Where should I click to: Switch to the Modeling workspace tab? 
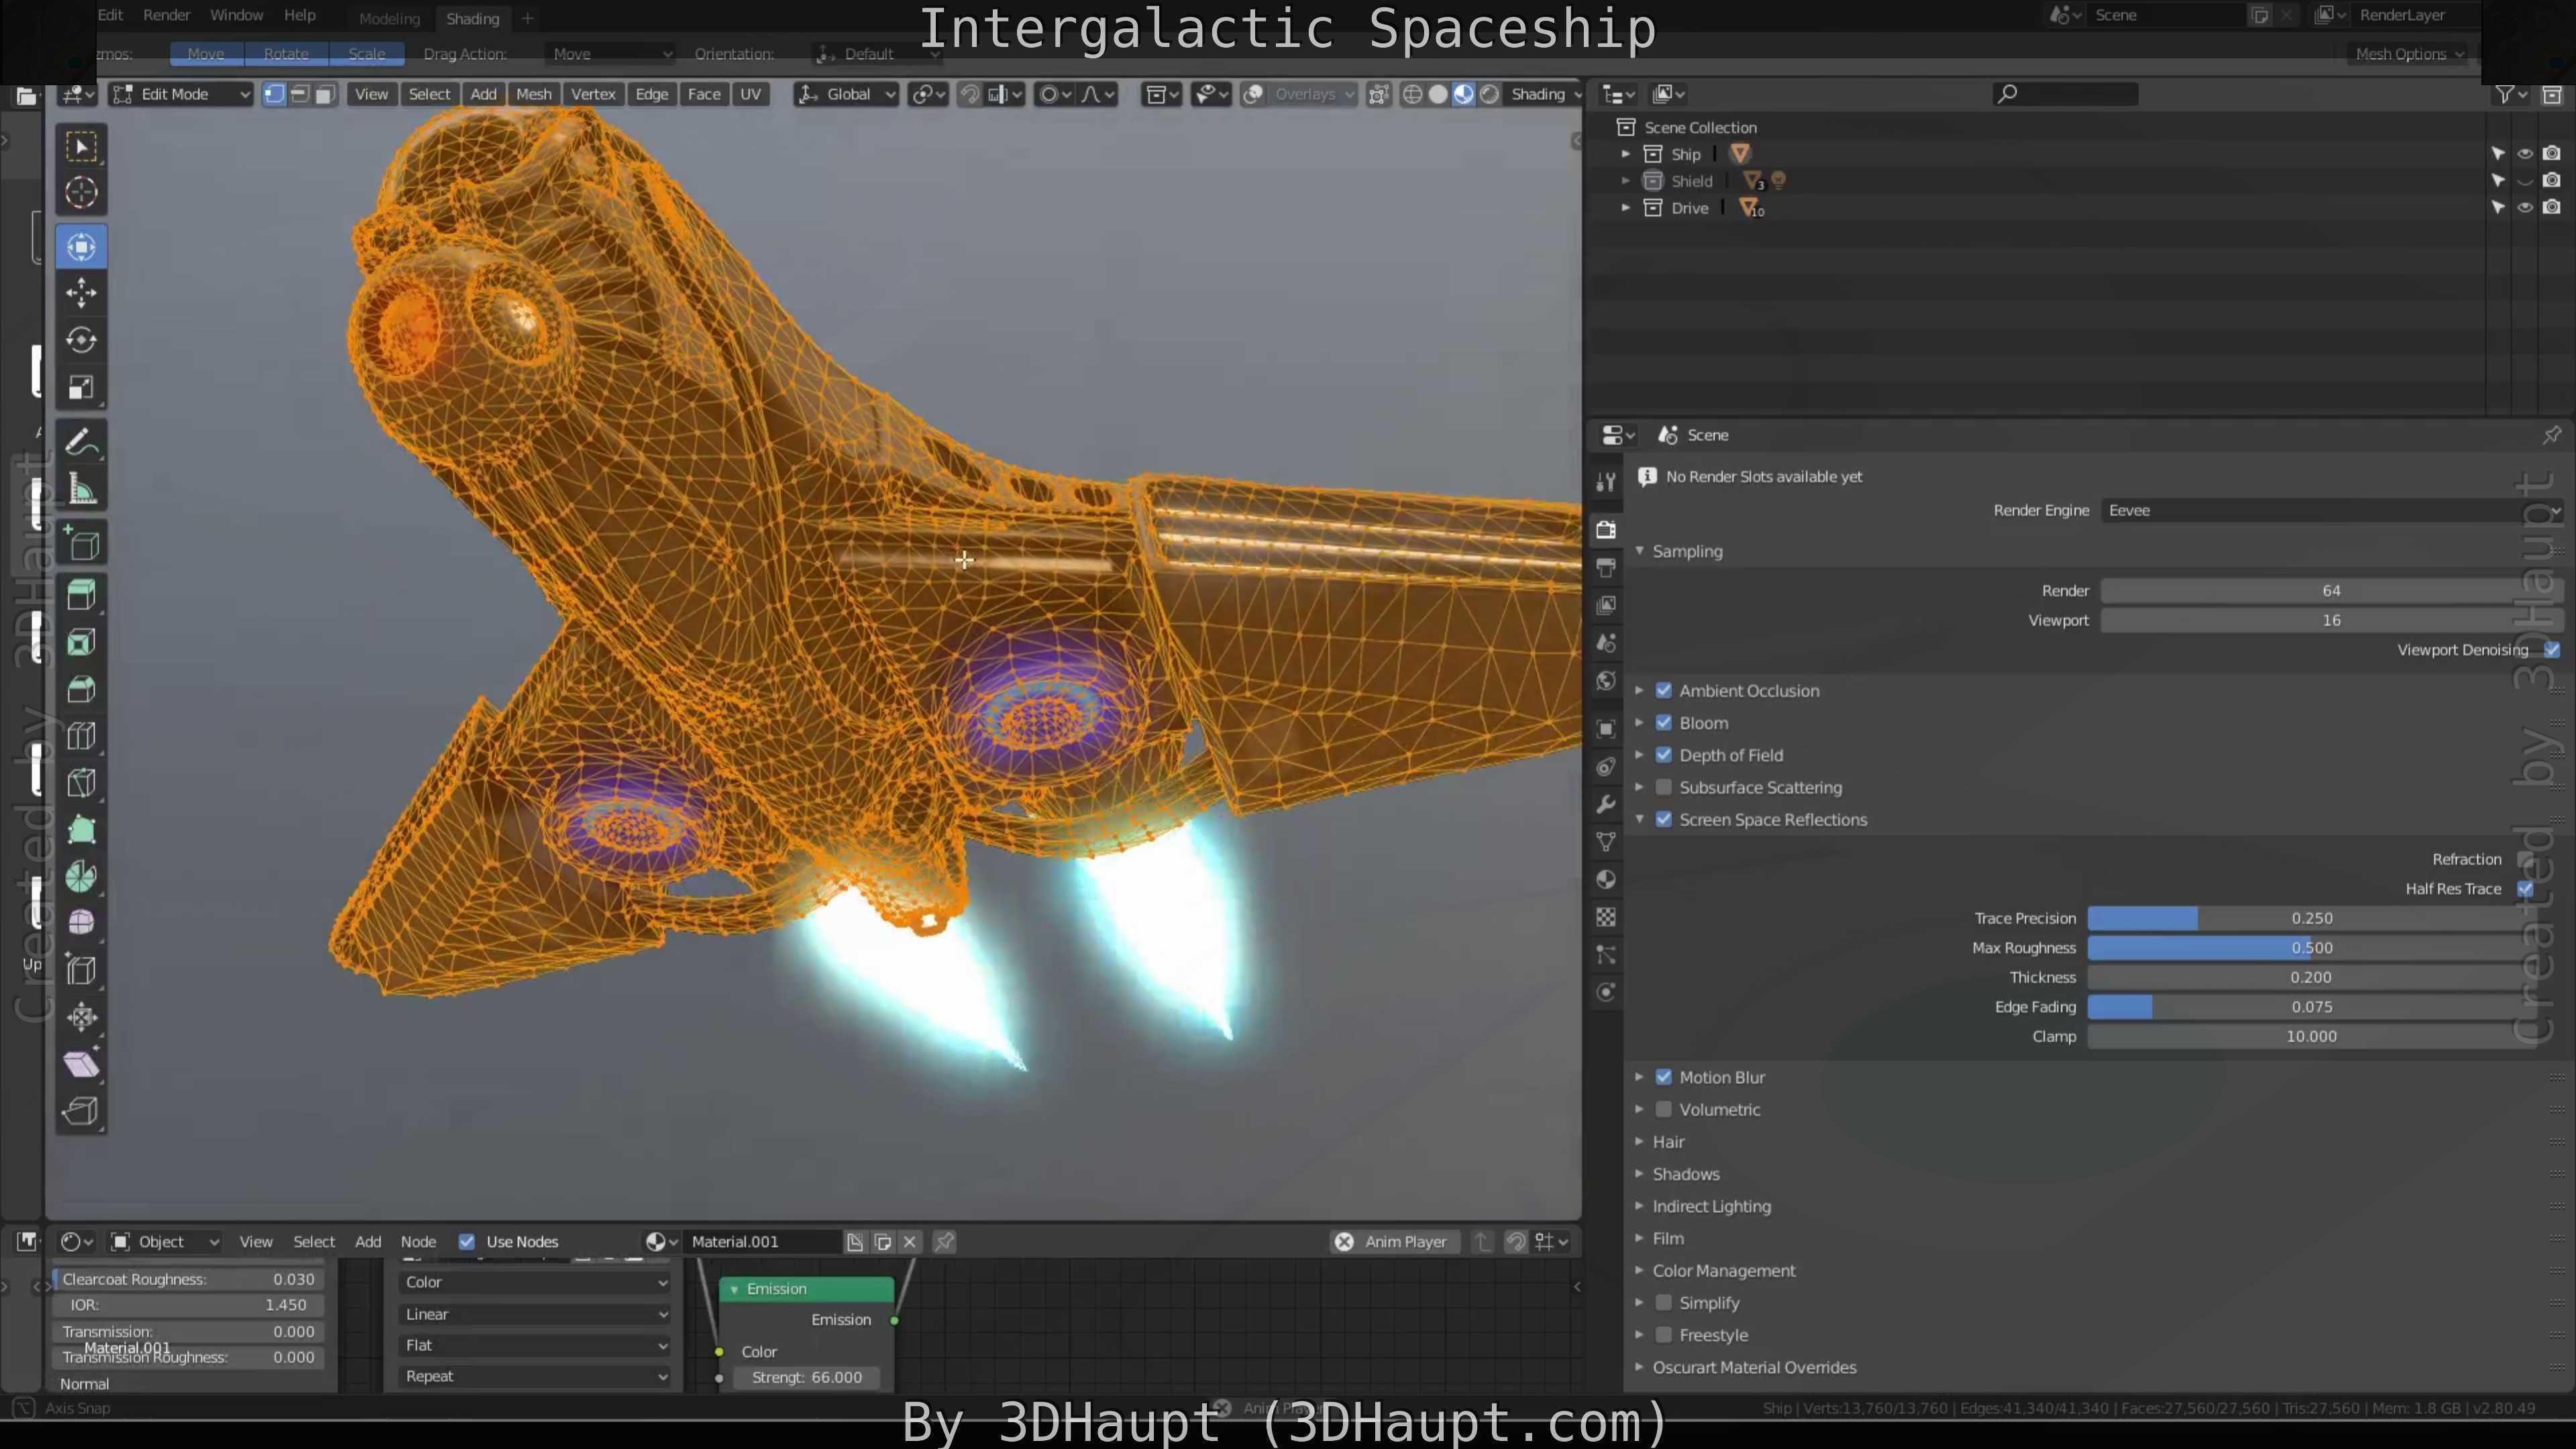tap(389, 18)
